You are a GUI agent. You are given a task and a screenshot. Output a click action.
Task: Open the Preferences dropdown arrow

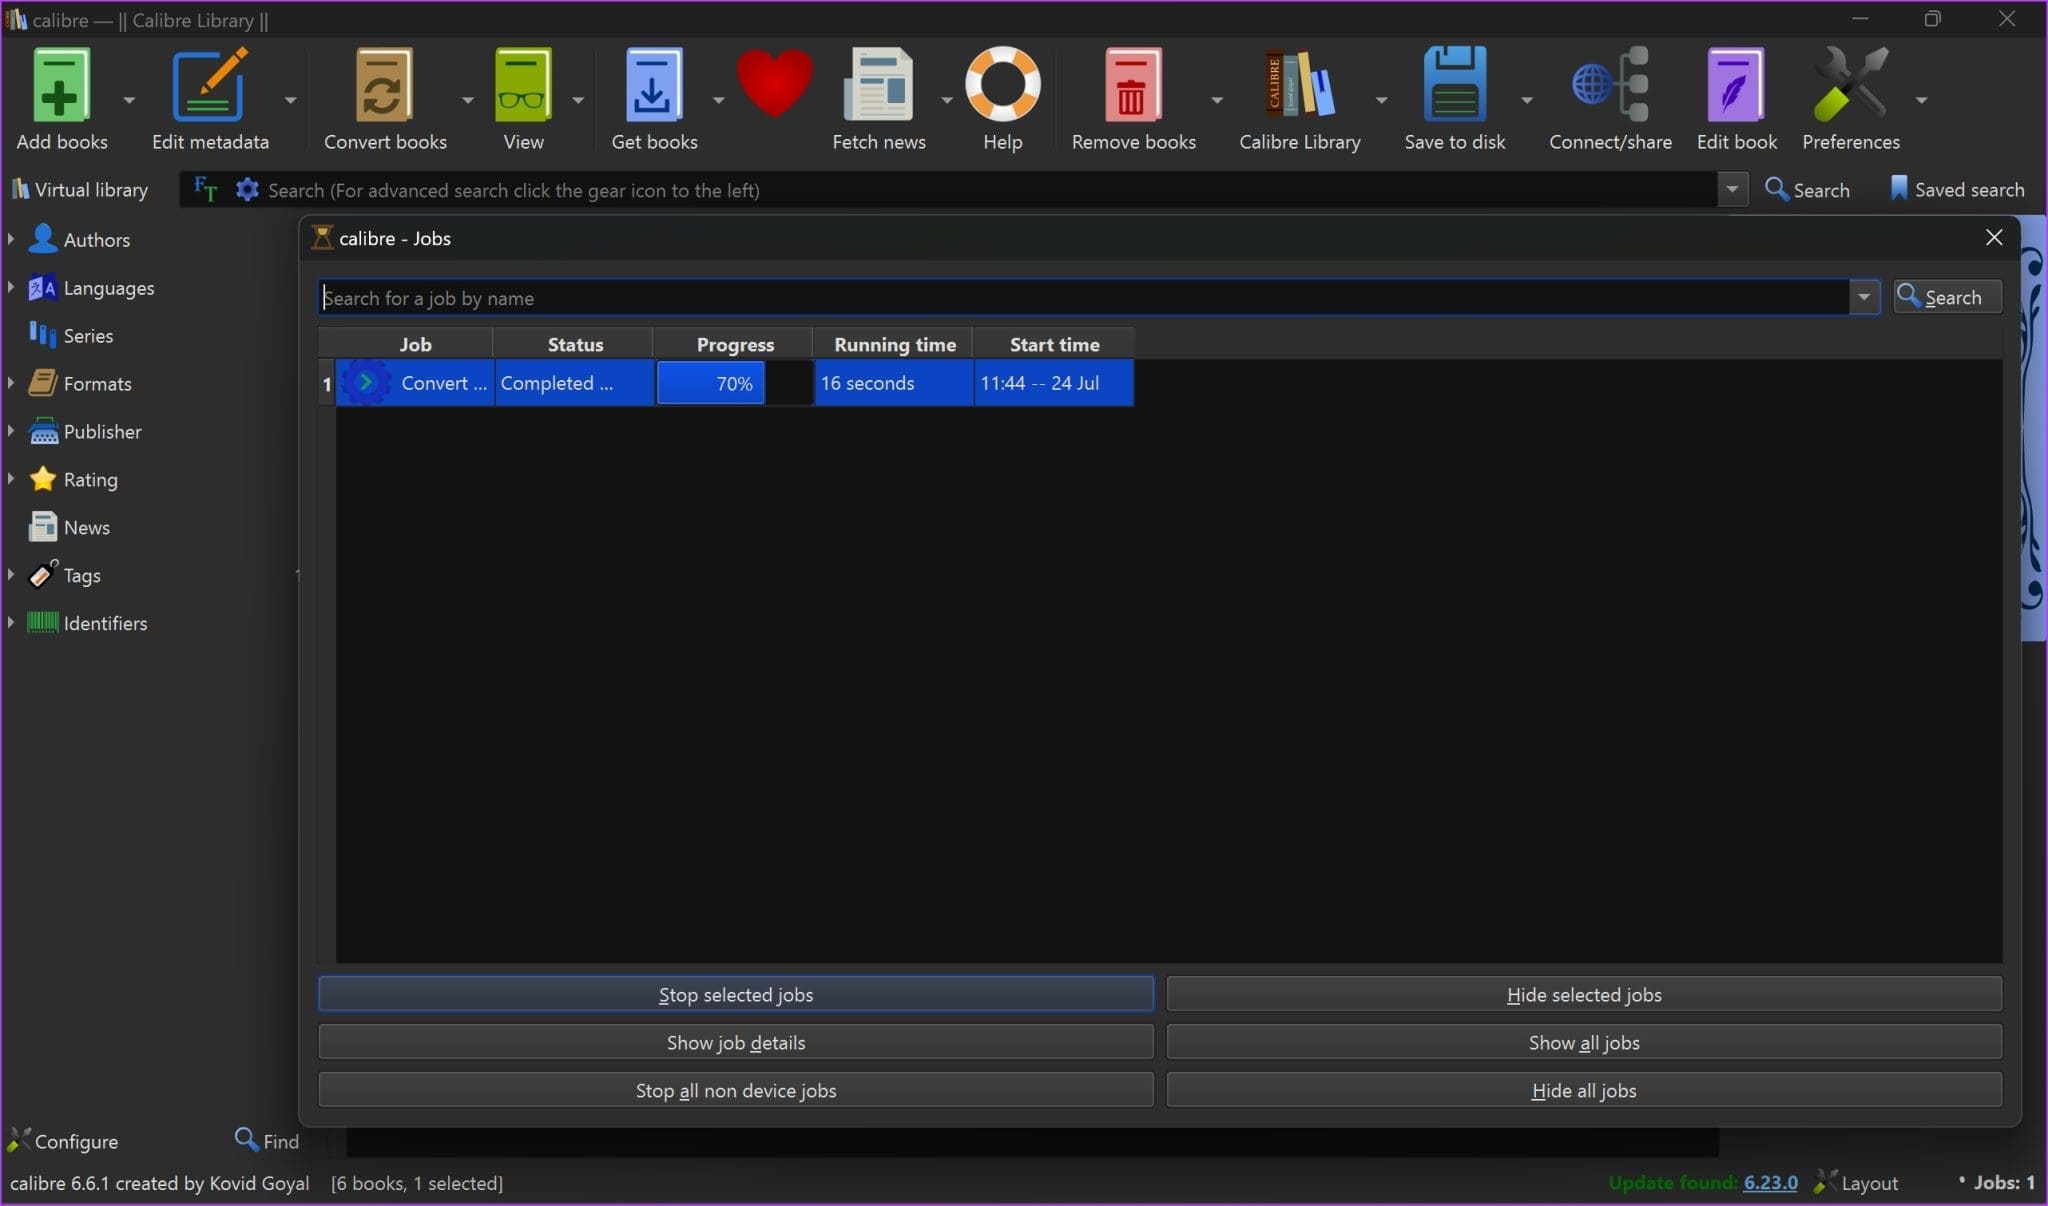coord(1922,100)
